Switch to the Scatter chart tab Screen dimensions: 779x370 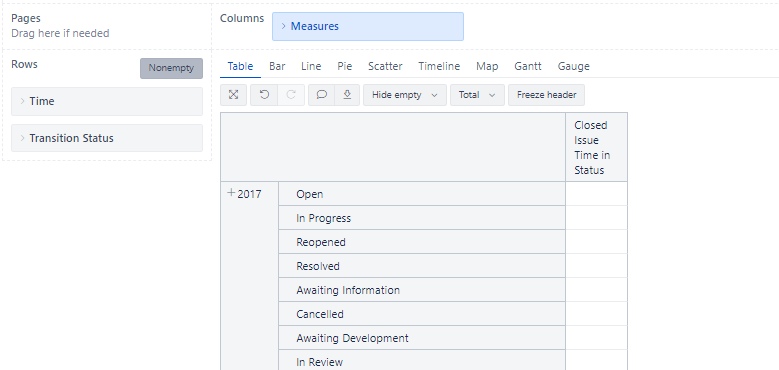(385, 67)
